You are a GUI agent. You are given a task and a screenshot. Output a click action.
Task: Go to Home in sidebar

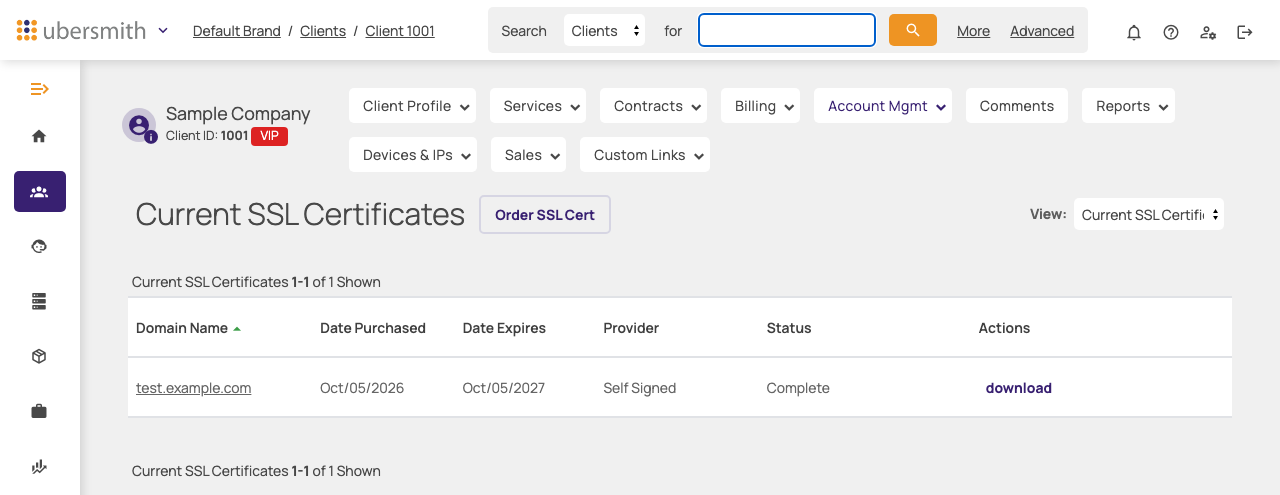[40, 136]
